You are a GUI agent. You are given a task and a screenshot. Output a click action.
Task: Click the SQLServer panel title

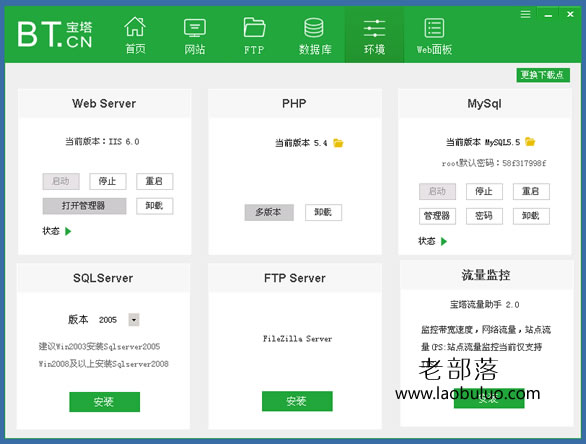103,278
